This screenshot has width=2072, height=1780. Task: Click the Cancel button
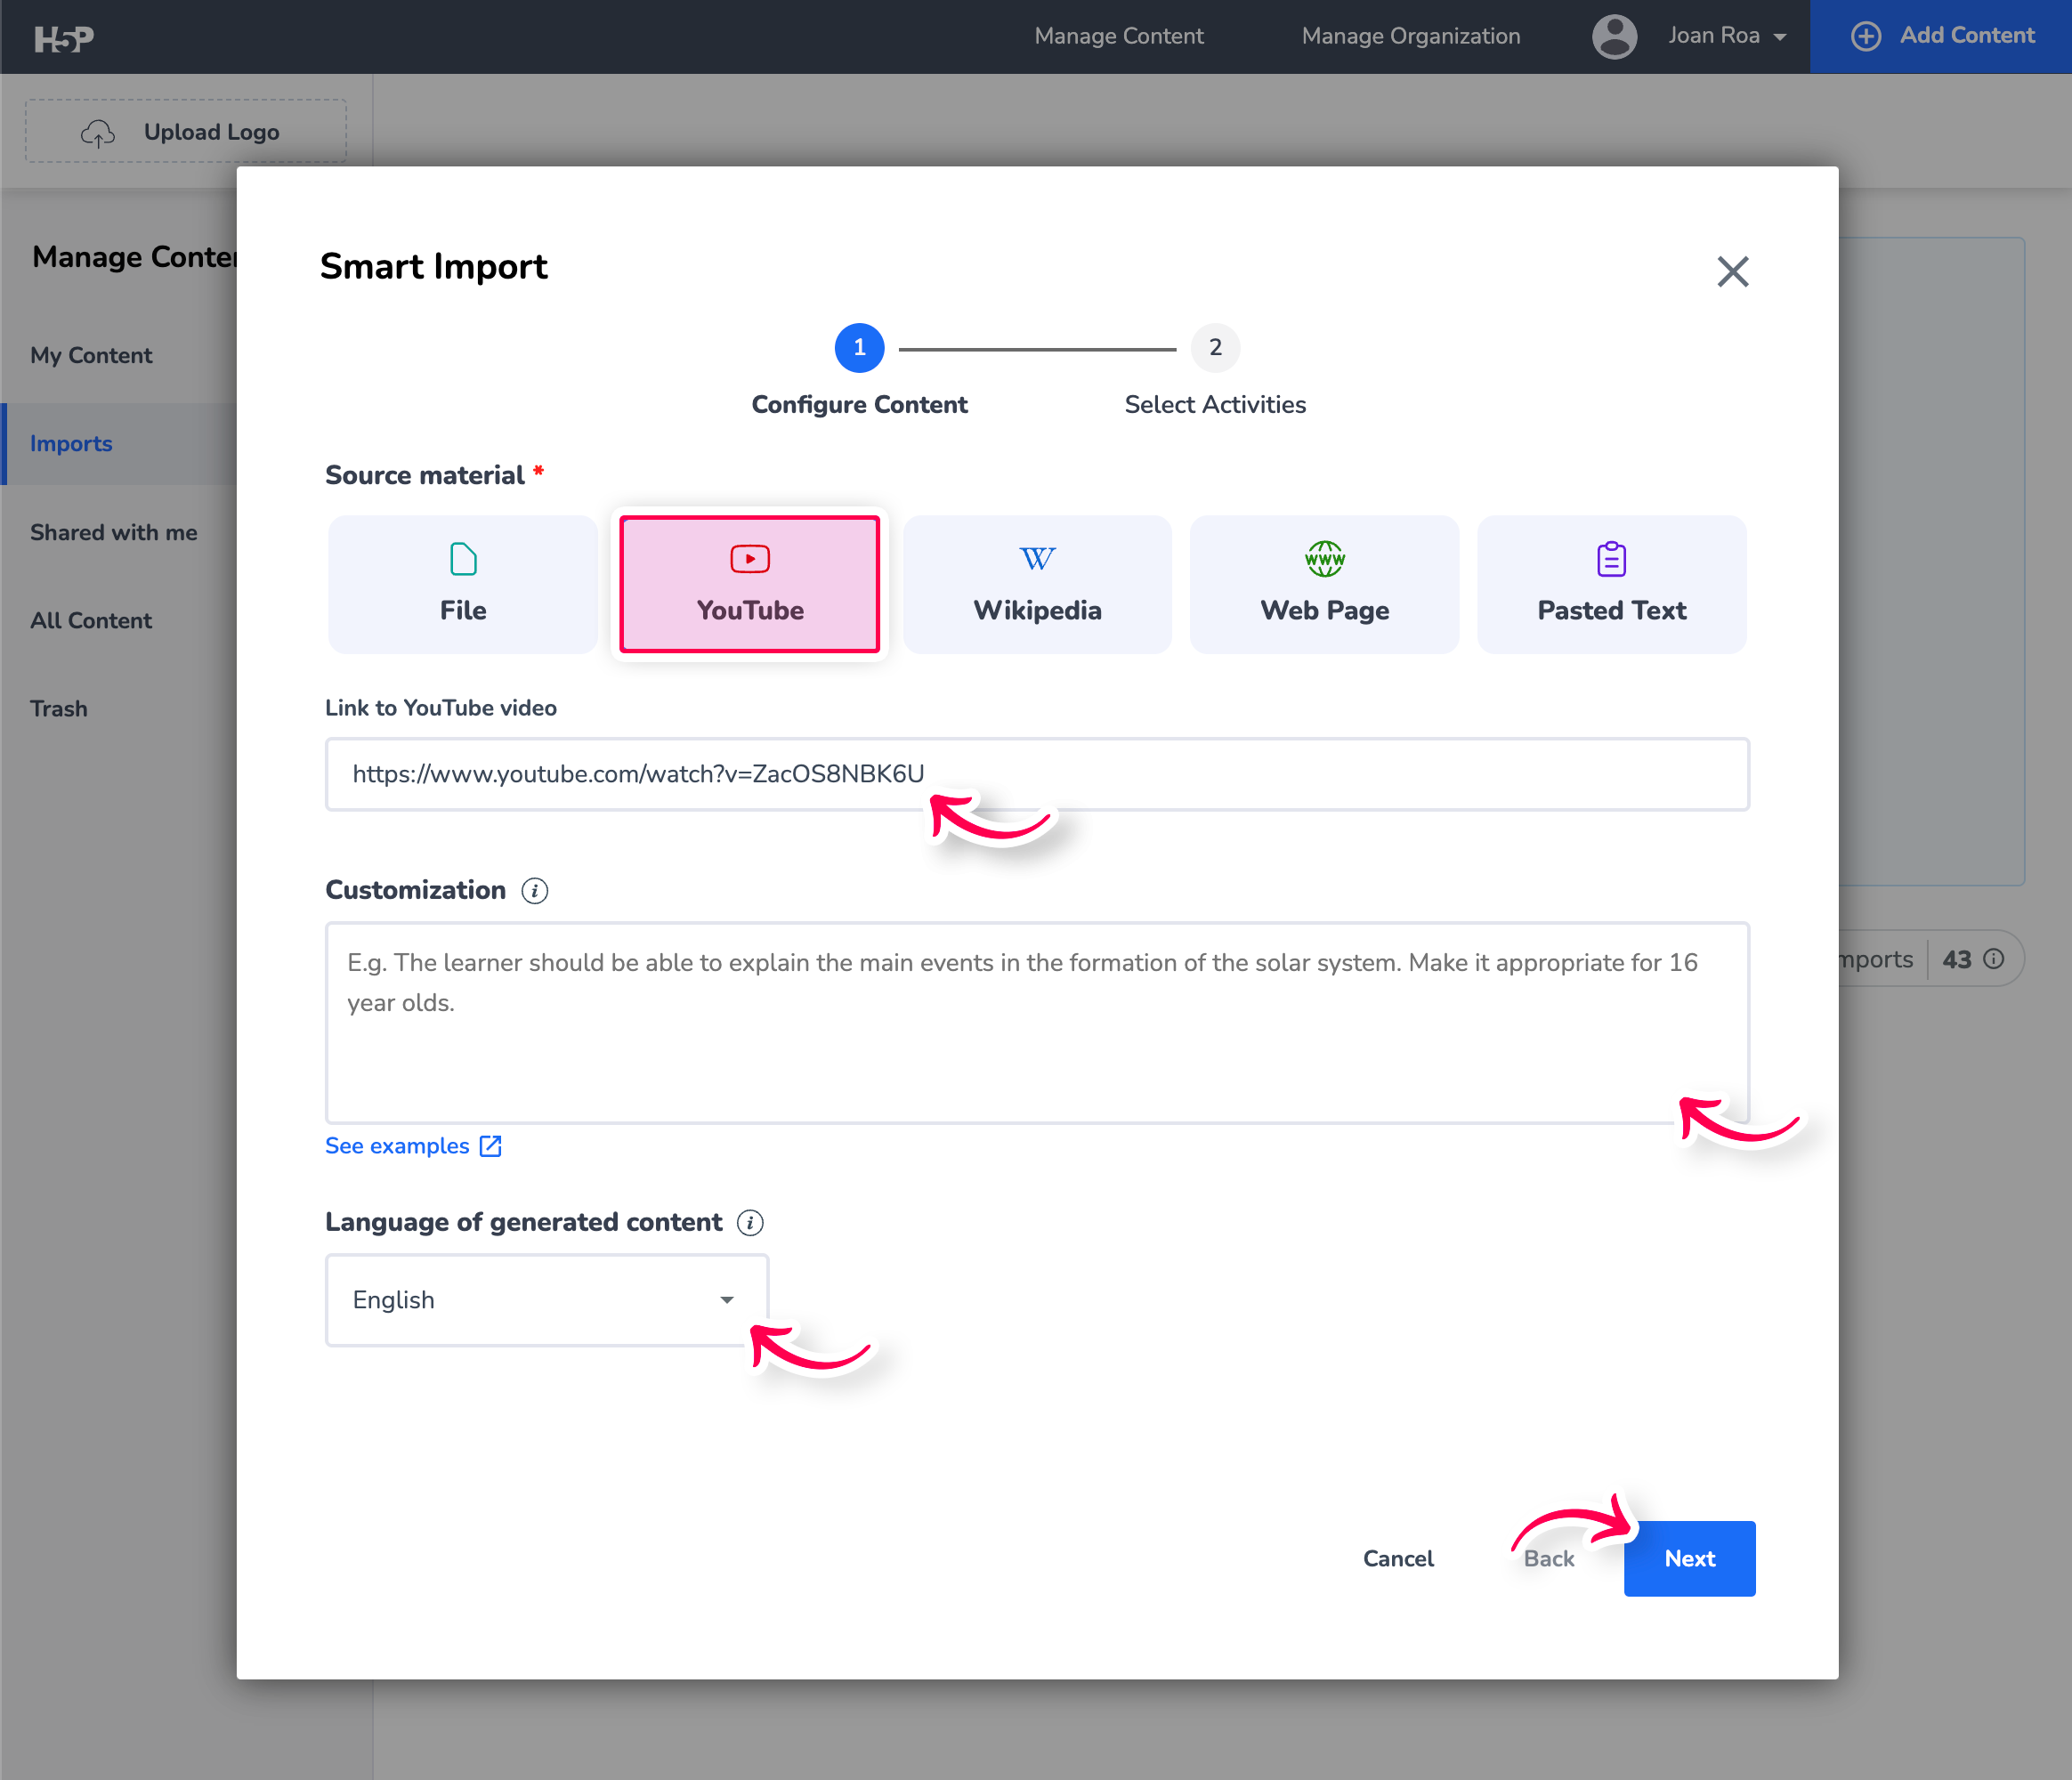tap(1398, 1559)
